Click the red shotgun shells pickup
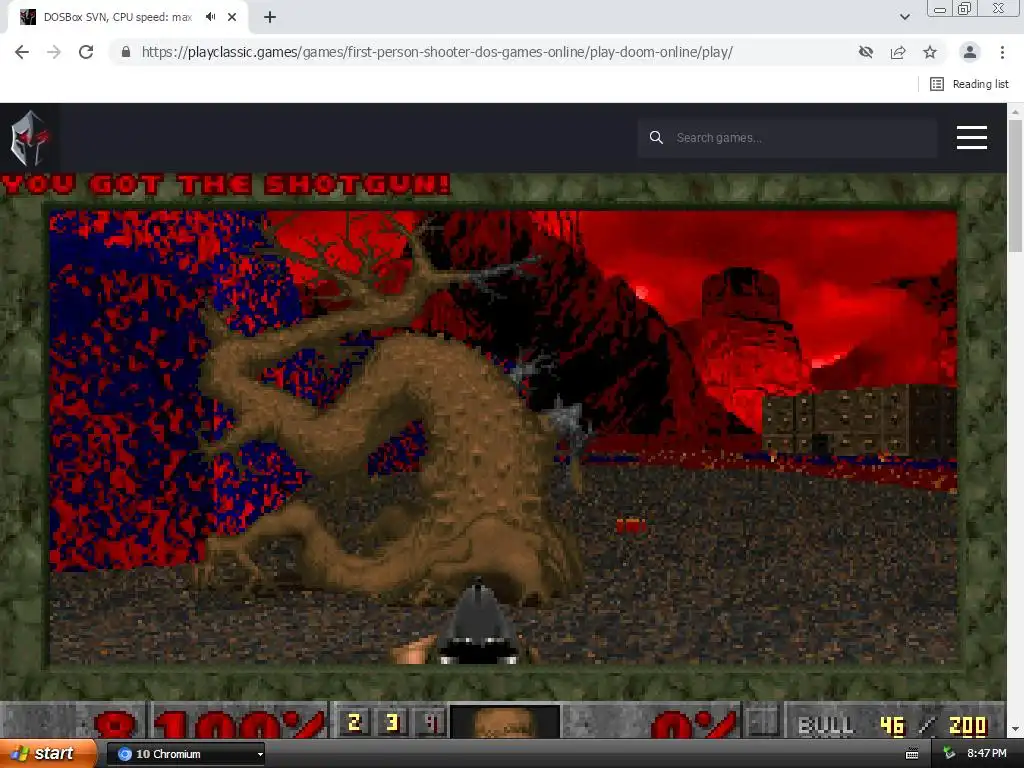 [631, 526]
